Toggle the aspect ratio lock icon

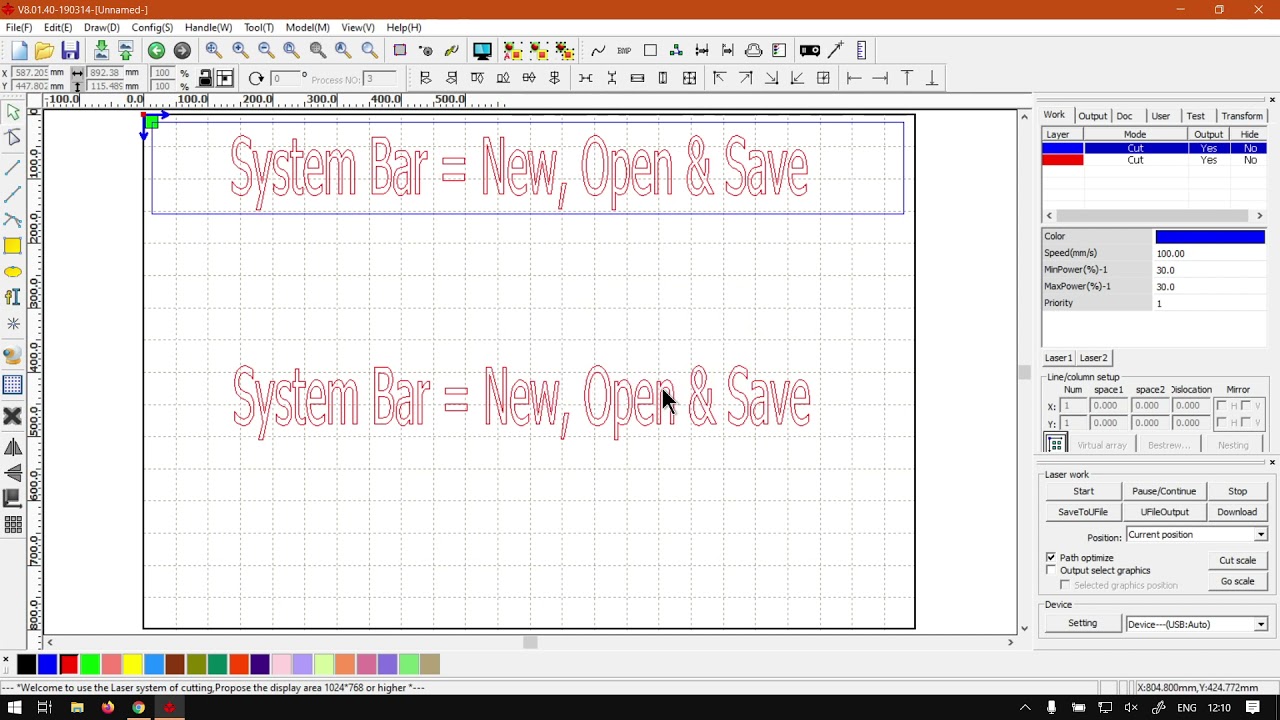(x=205, y=78)
